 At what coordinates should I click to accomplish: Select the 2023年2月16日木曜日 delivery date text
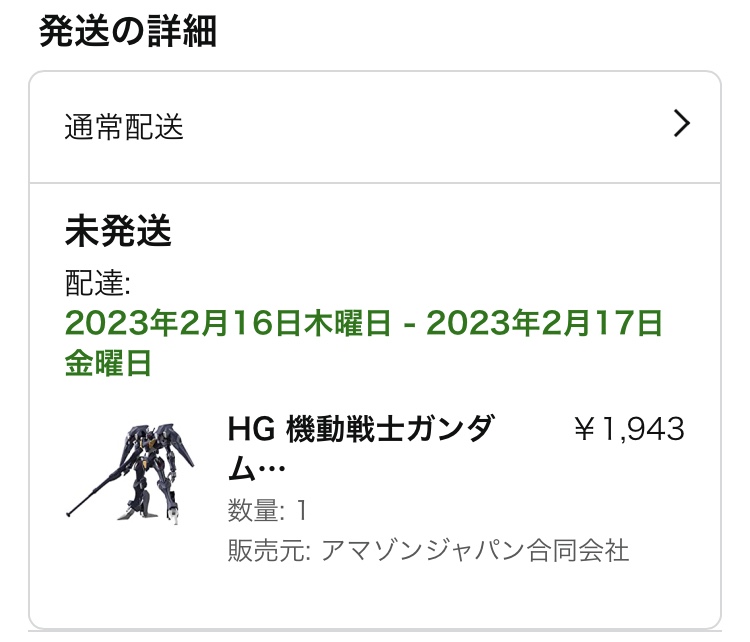[228, 322]
